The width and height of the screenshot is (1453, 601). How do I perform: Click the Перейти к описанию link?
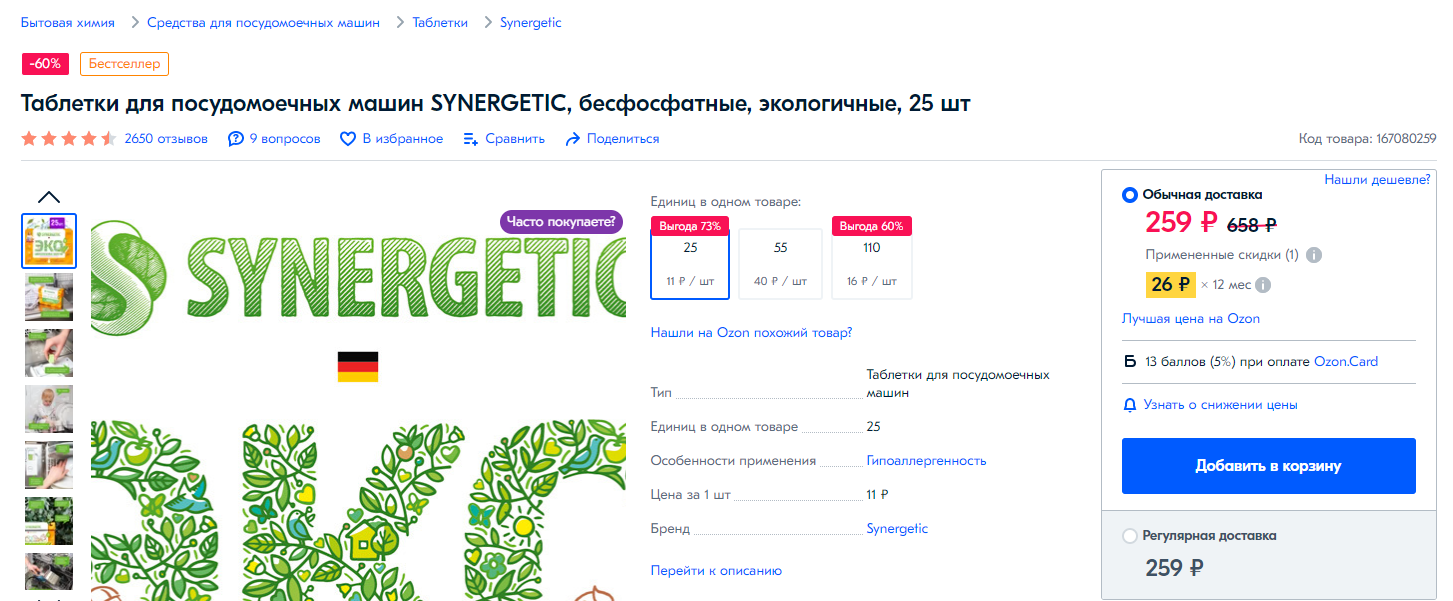tap(716, 571)
